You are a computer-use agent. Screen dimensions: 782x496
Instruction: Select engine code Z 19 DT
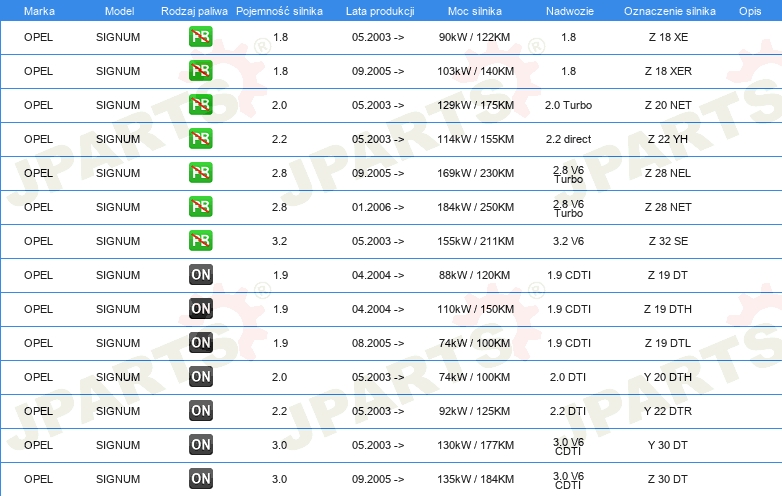(x=668, y=275)
